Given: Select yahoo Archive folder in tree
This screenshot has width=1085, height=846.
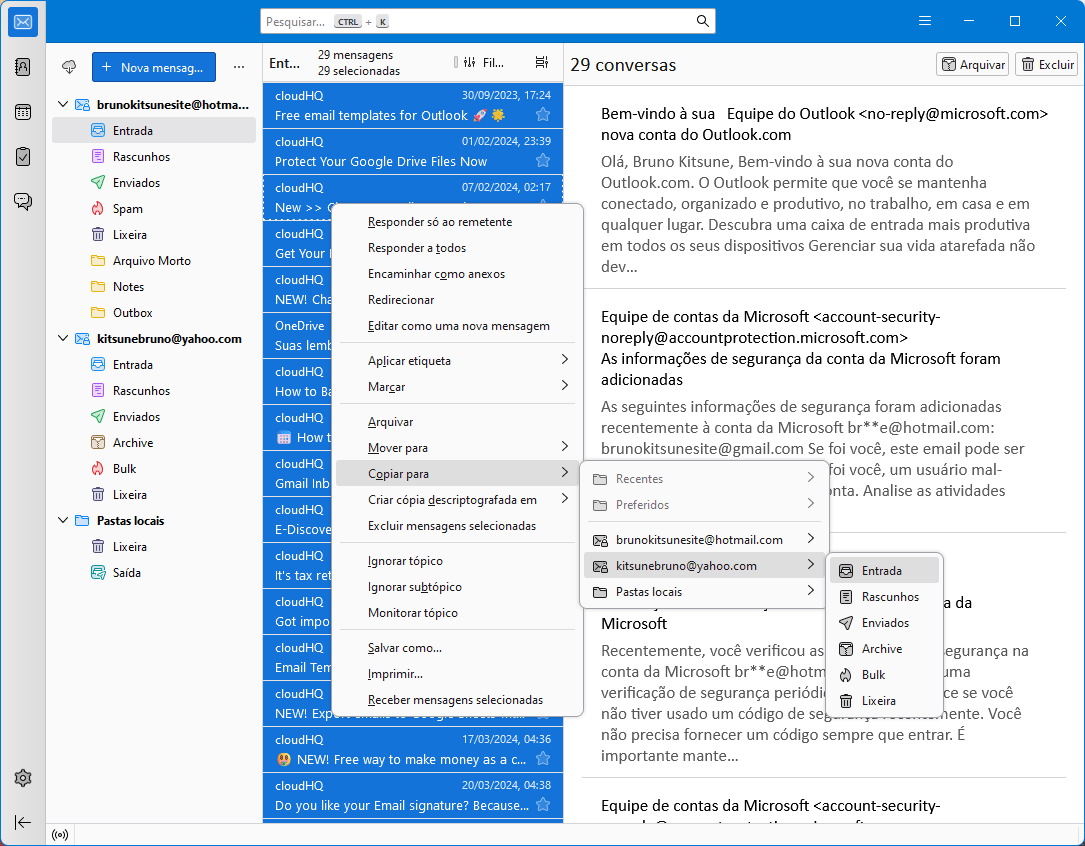Looking at the screenshot, I should pos(154,443).
